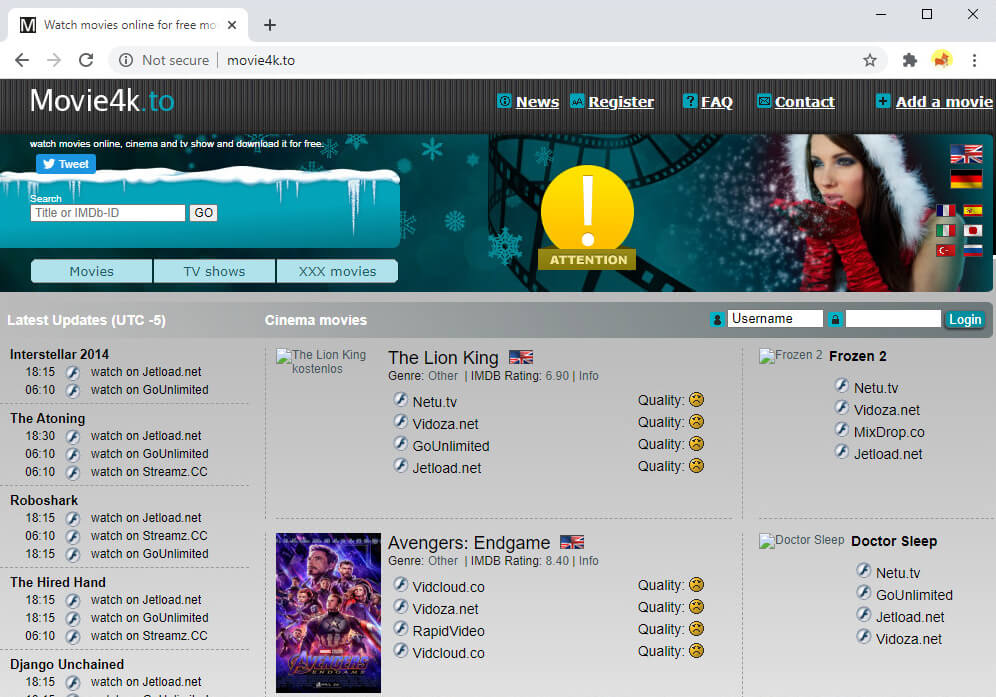Watch Avengers: Endgame on RapidVideo
The width and height of the screenshot is (996, 697).
point(448,631)
